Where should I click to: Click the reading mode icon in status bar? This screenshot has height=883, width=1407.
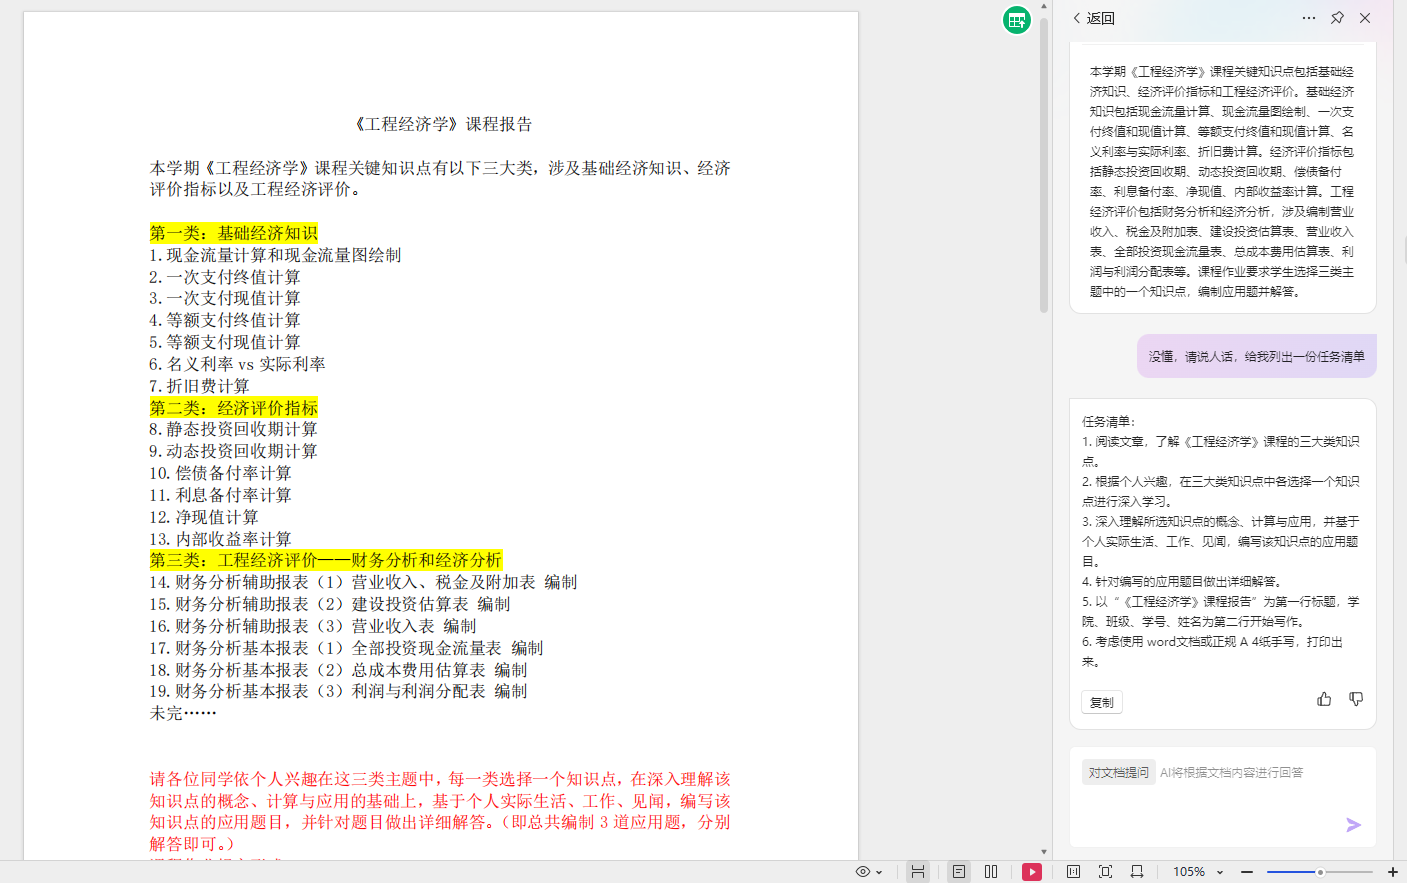click(x=1073, y=872)
